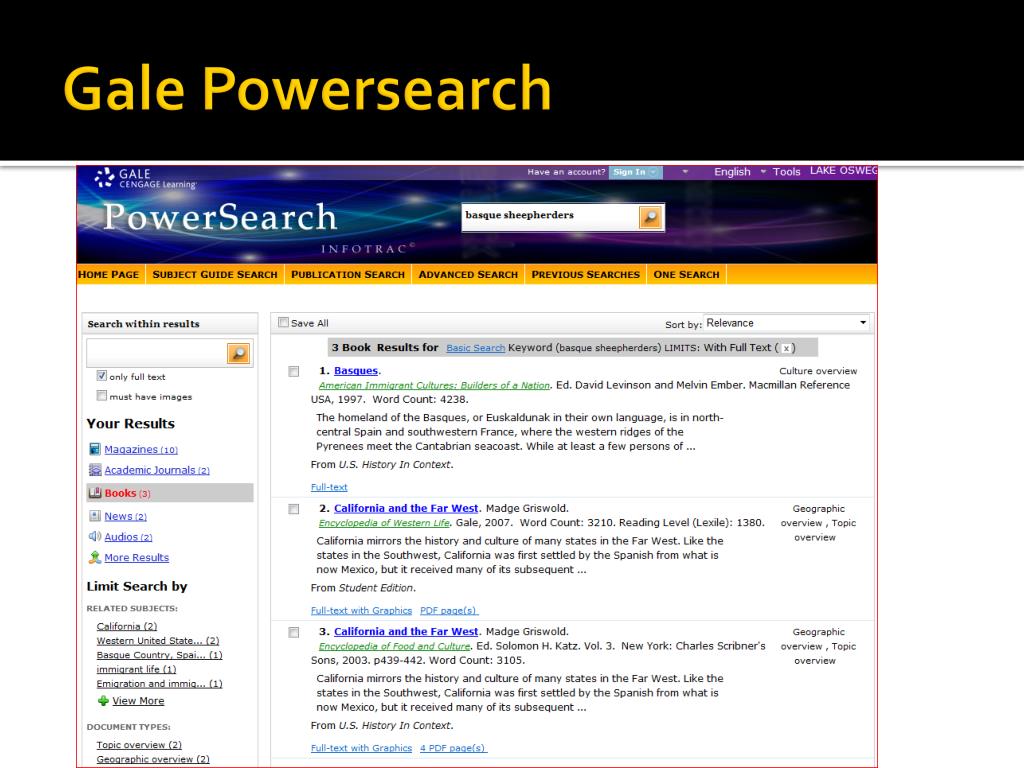Open the PDF page(s) link for result 2
This screenshot has width=1024, height=768.
[449, 611]
